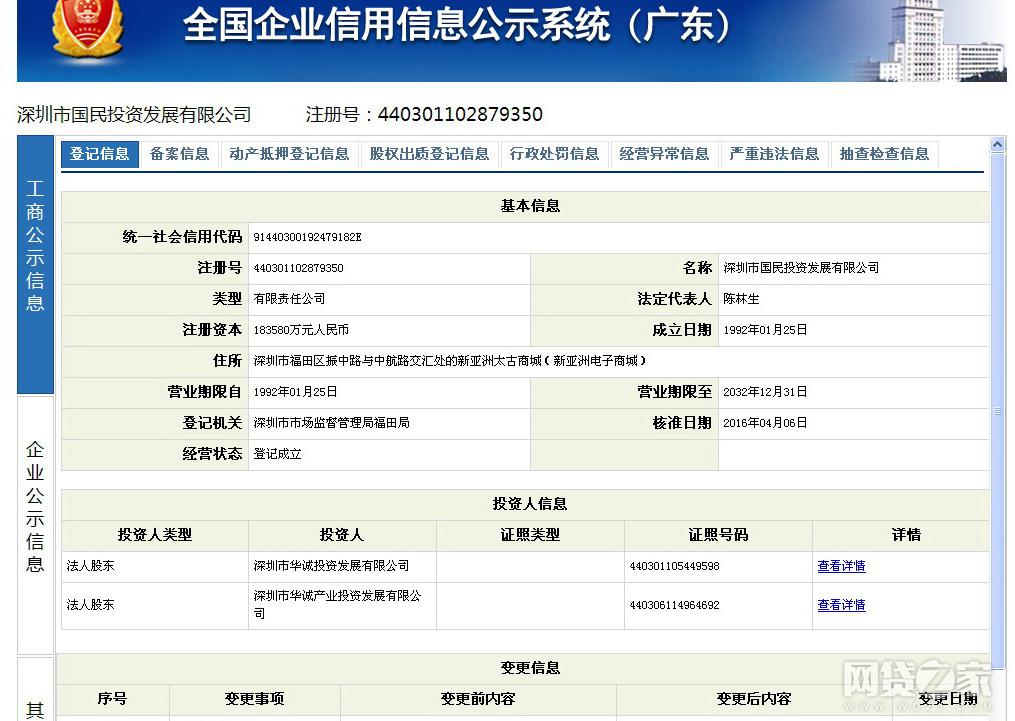This screenshot has width=1015, height=721.
Task: Click the company type 有限责任公司
Action: pyautogui.click(x=289, y=299)
